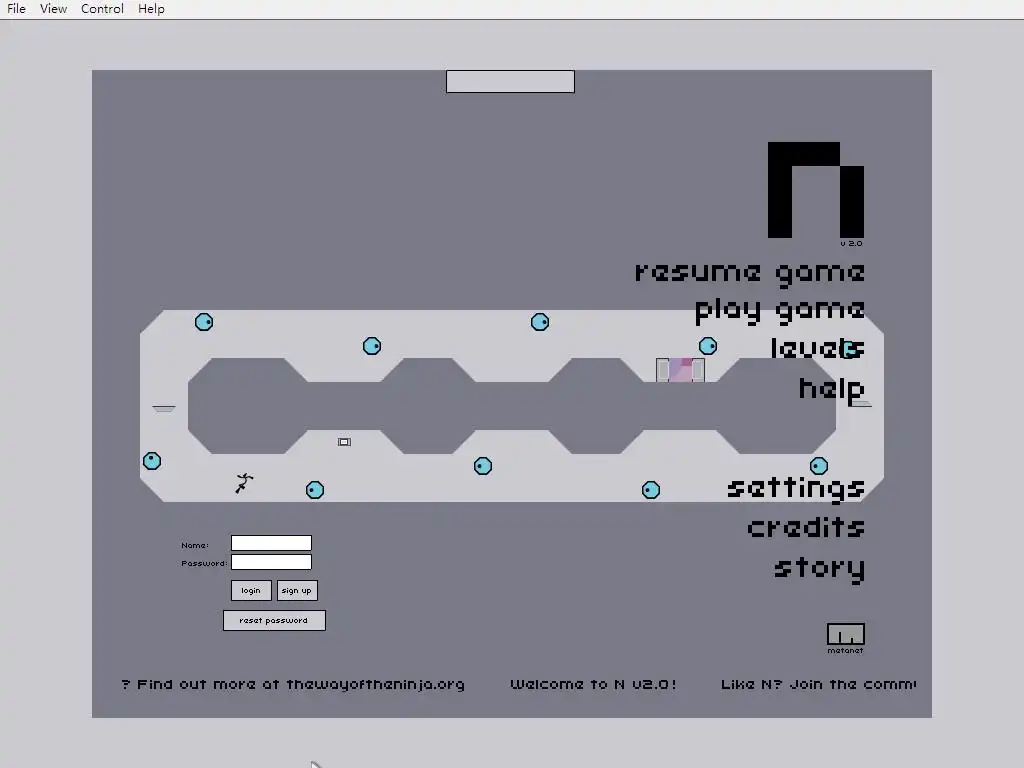Click the Password input field
The height and width of the screenshot is (768, 1024).
click(x=272, y=562)
